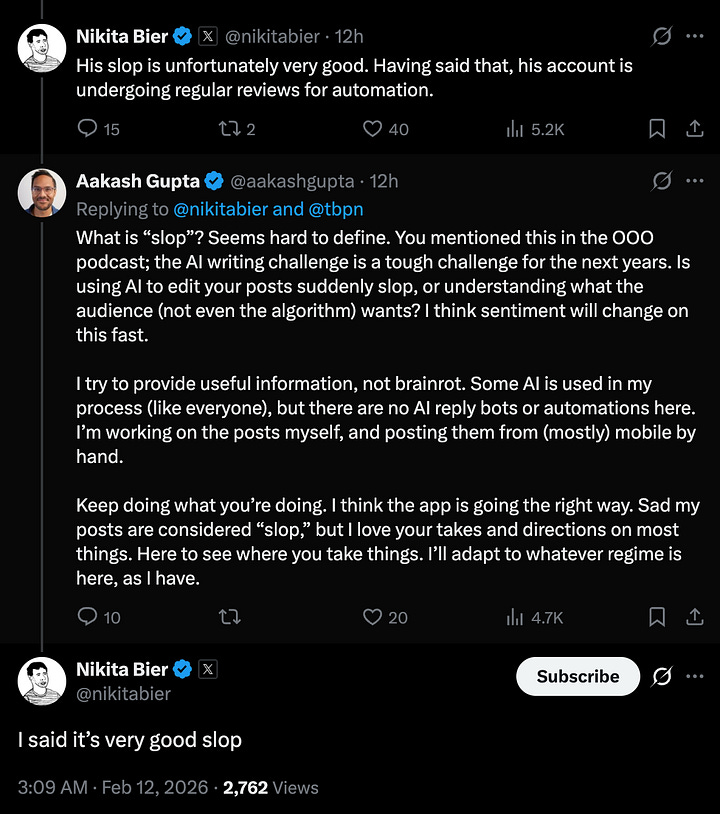Screen dimensions: 720x814
Task: Reply to Aakash Gupta's post
Action: [x=88, y=617]
